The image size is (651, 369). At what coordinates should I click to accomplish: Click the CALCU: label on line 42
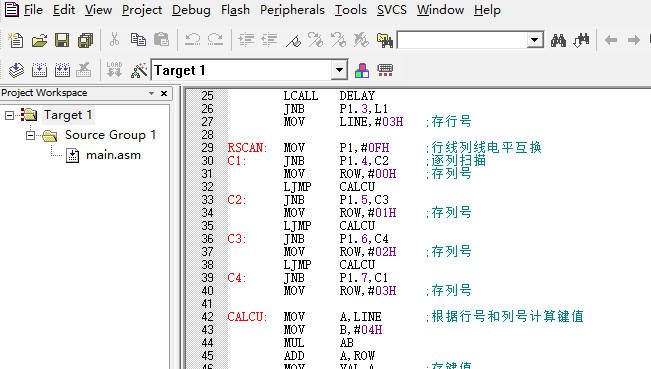(247, 317)
